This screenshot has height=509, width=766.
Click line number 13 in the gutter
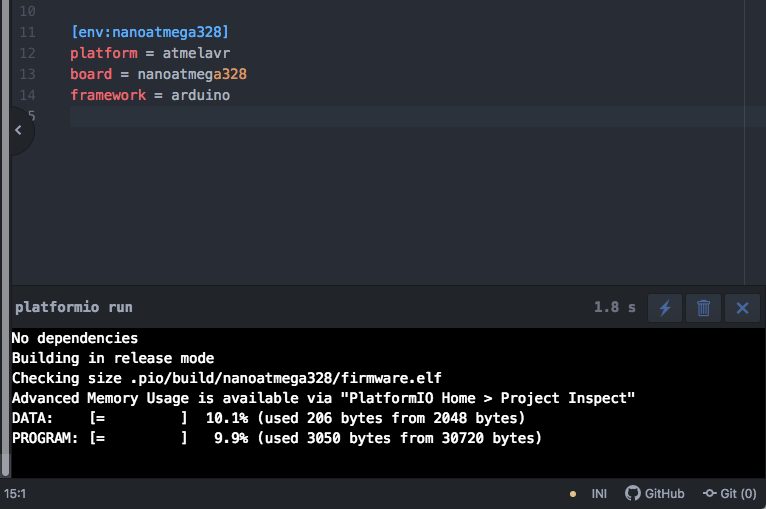[x=27, y=74]
